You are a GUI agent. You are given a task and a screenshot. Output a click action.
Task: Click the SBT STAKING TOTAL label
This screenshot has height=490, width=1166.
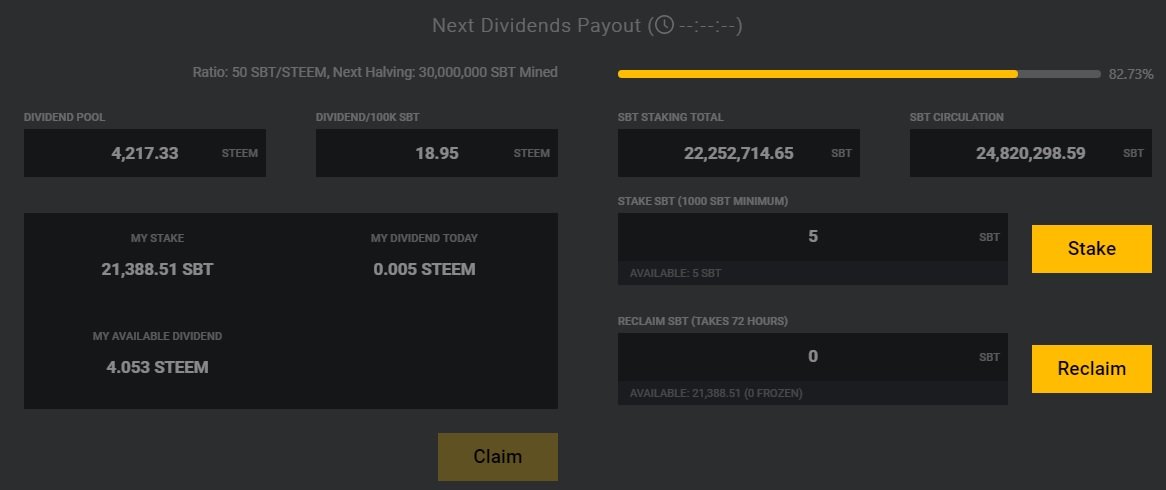pos(670,117)
